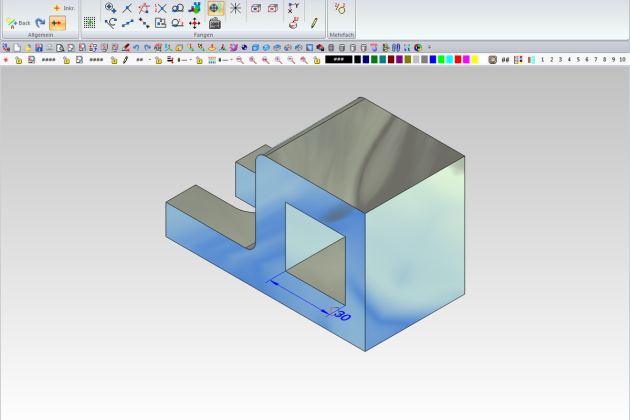Image resolution: width=630 pixels, height=420 pixels.
Task: Click the XY coordinate axis icon
Action: pos(293,7)
